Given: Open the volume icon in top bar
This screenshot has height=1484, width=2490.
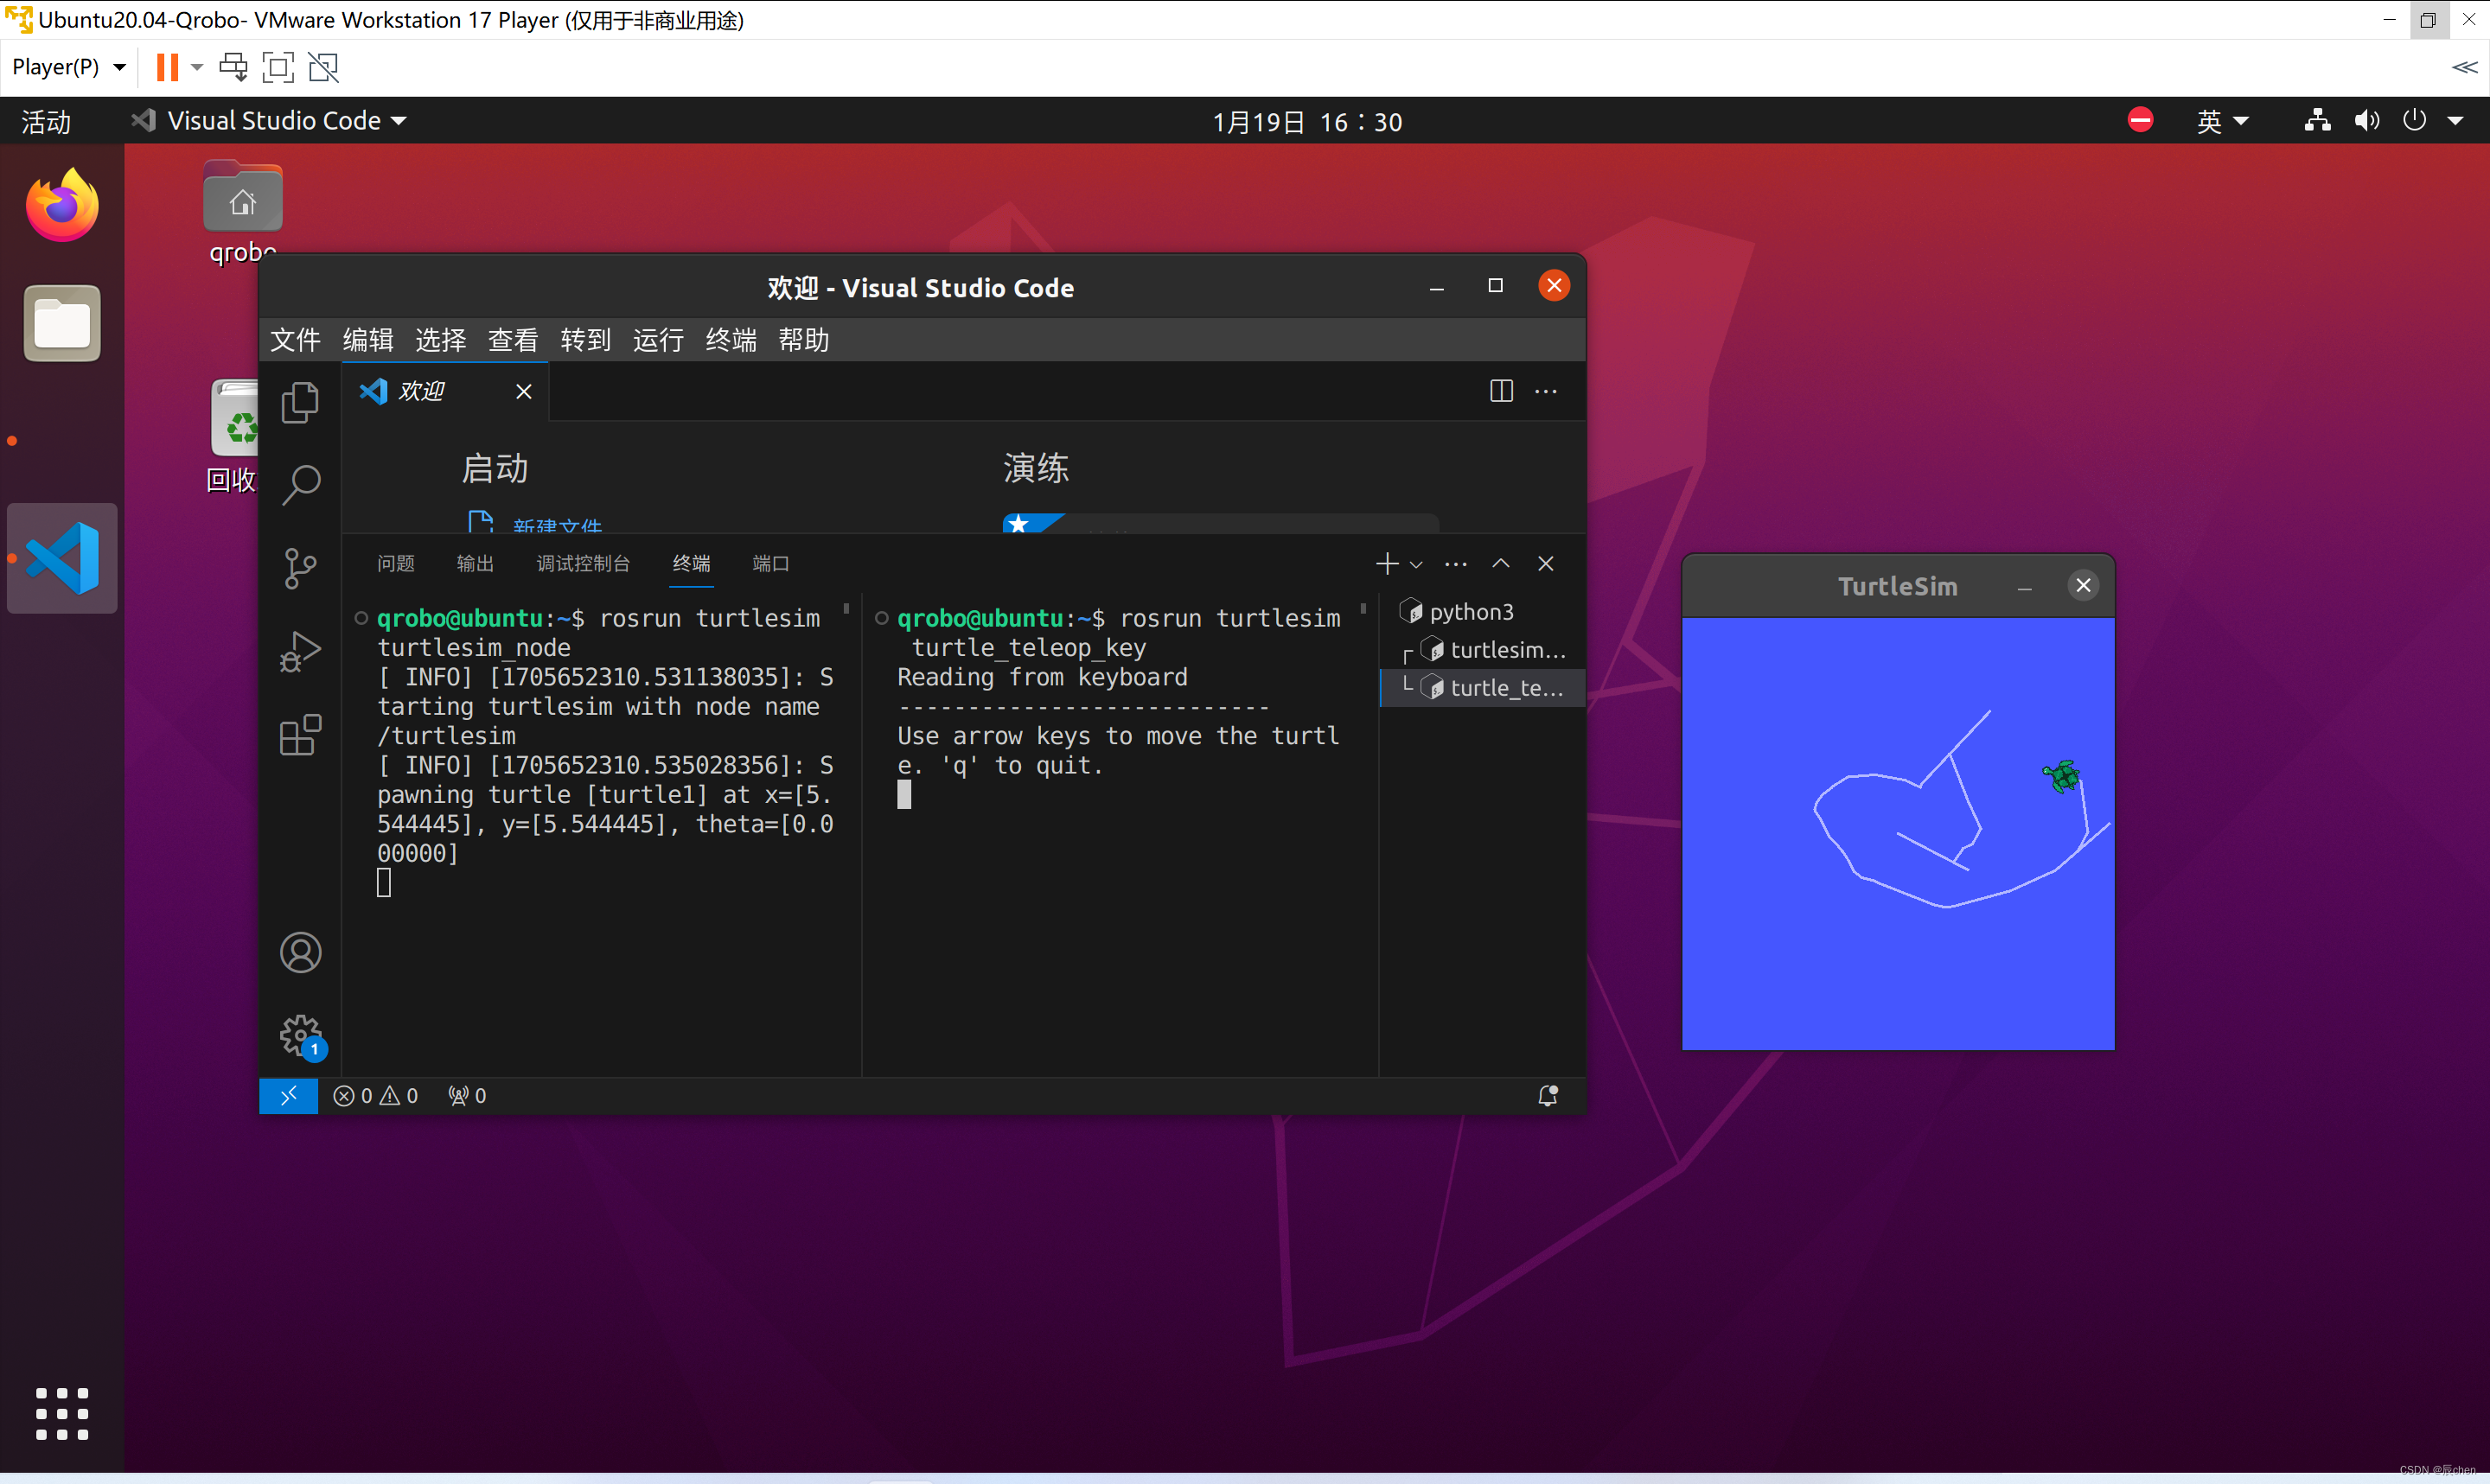Looking at the screenshot, I should [2366, 121].
